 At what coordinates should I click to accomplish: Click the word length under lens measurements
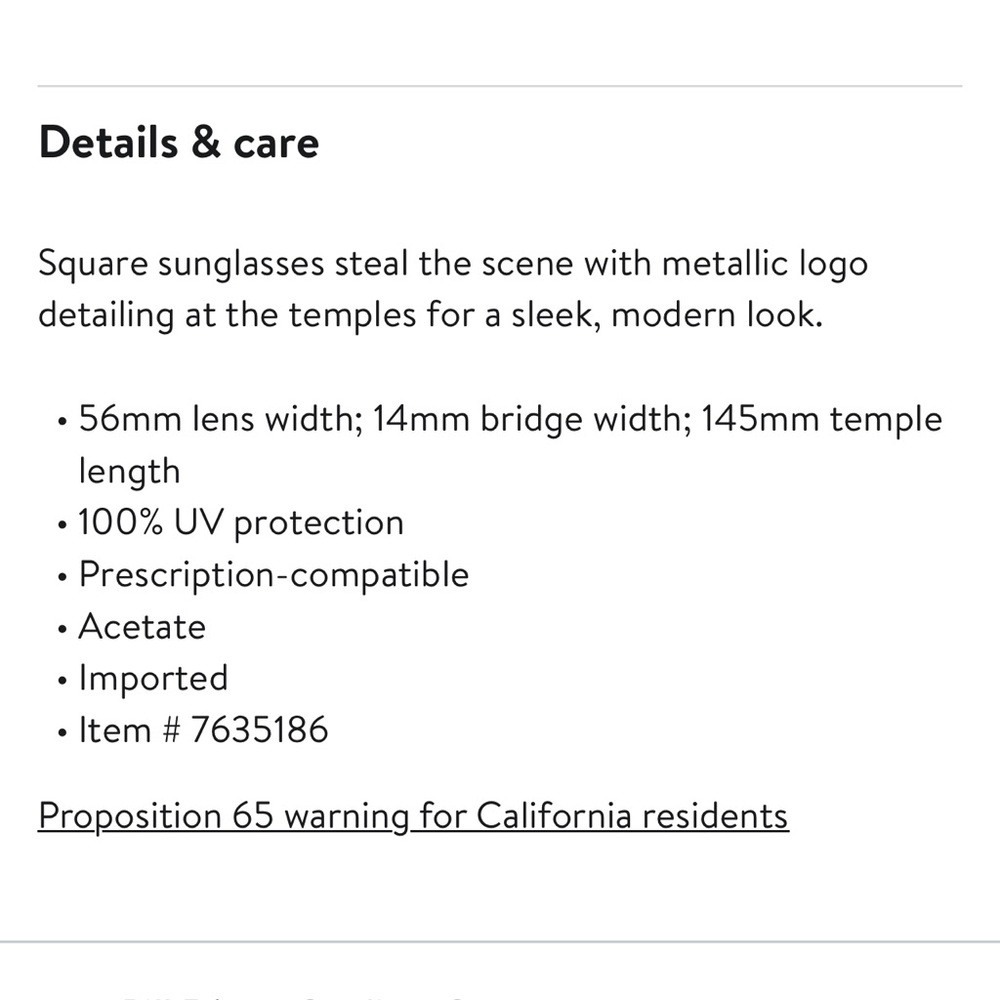tap(129, 472)
